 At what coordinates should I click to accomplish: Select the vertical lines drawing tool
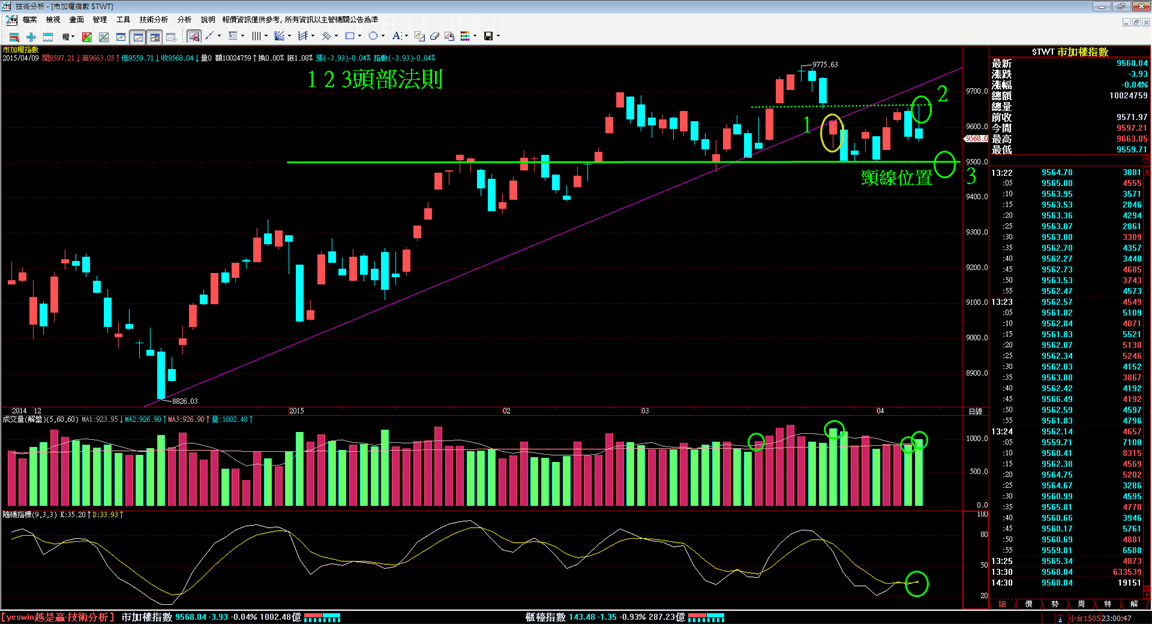[256, 36]
